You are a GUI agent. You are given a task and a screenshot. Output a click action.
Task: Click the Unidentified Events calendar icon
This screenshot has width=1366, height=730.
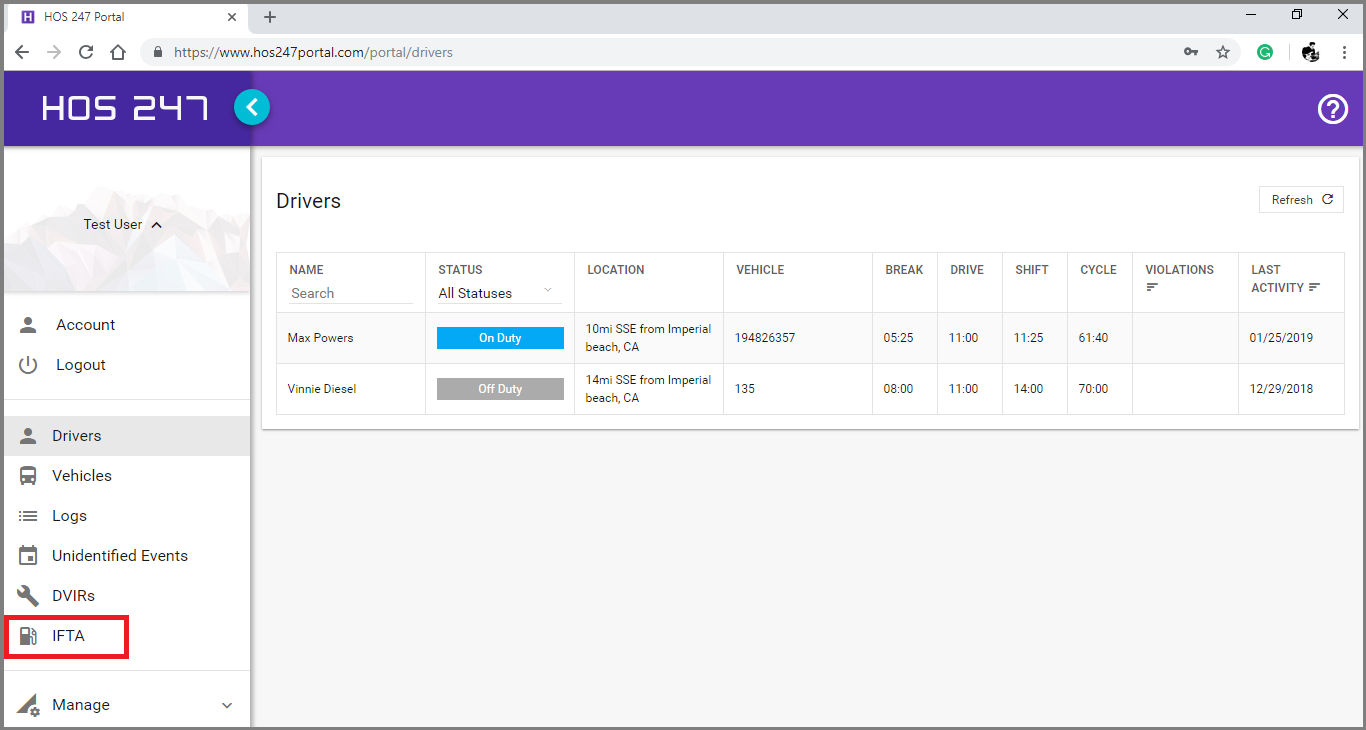coord(28,556)
